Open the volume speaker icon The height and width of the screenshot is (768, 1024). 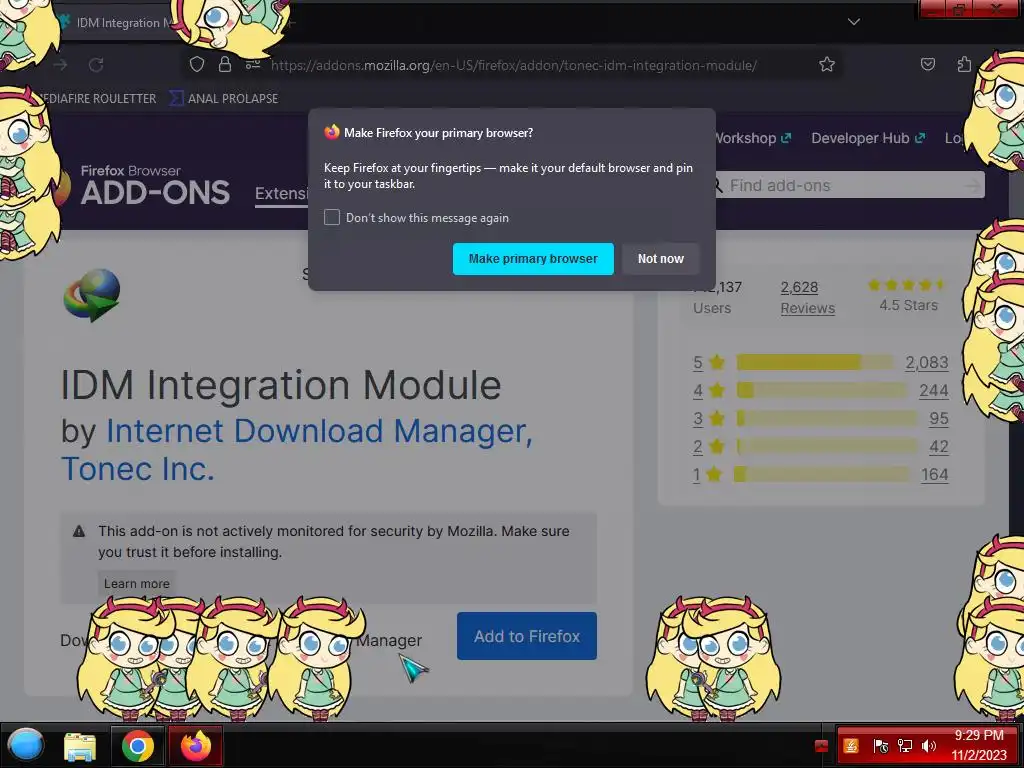928,746
